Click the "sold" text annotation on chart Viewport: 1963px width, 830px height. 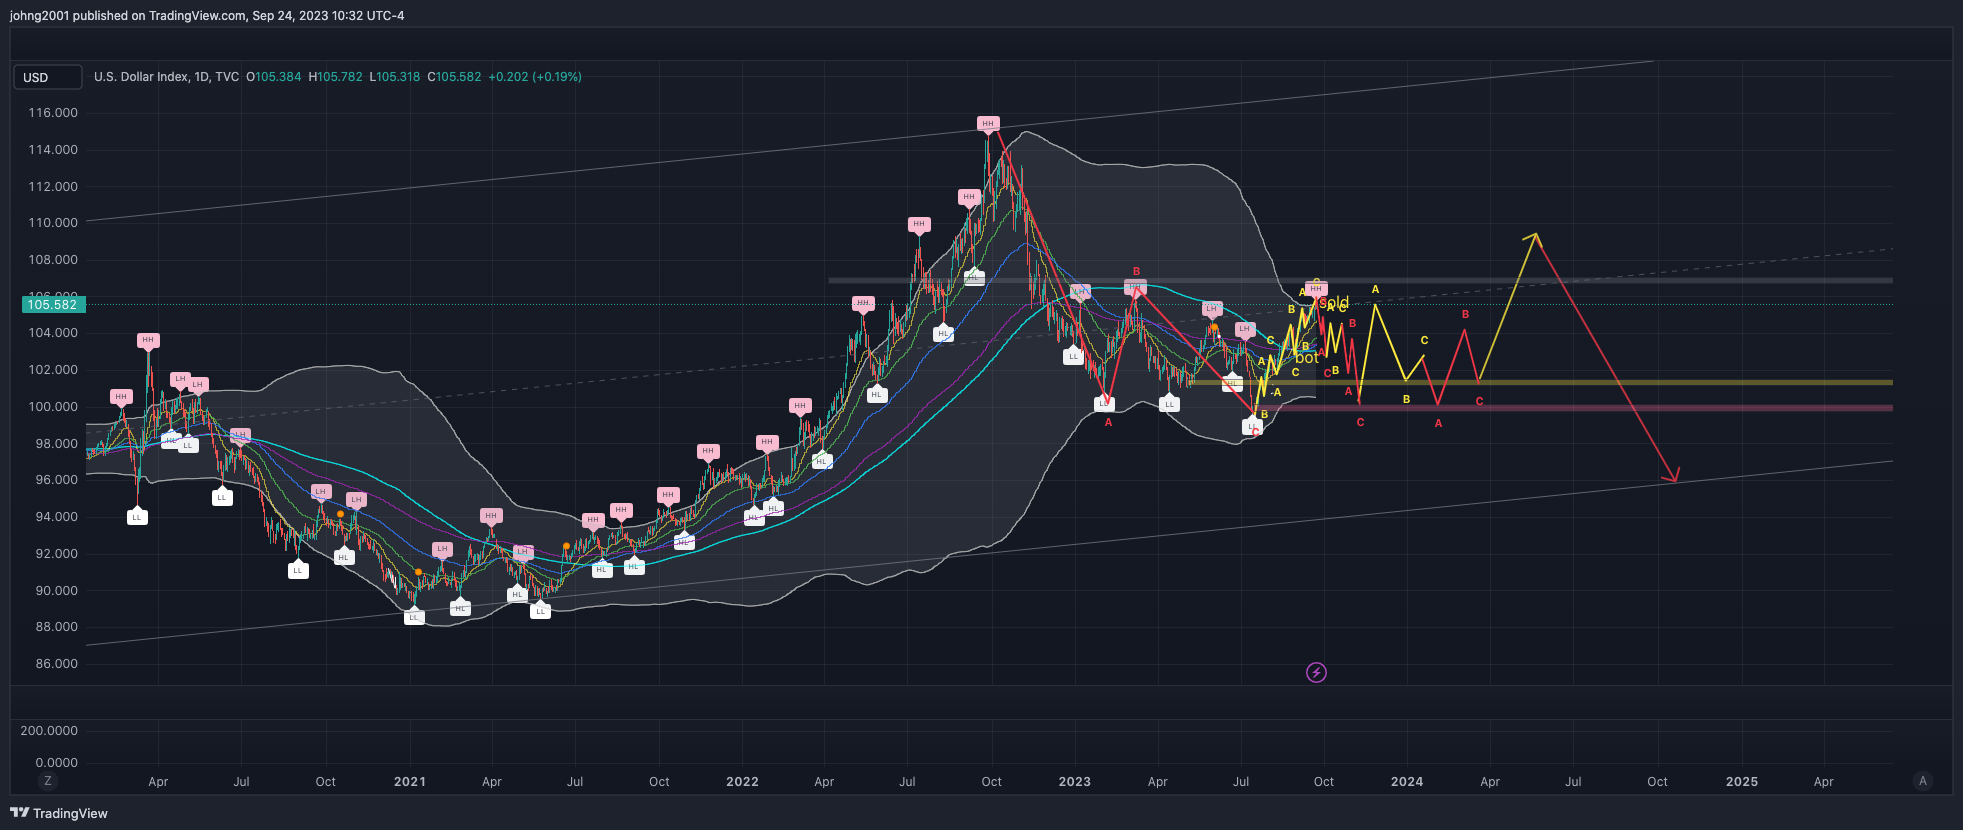point(1335,302)
